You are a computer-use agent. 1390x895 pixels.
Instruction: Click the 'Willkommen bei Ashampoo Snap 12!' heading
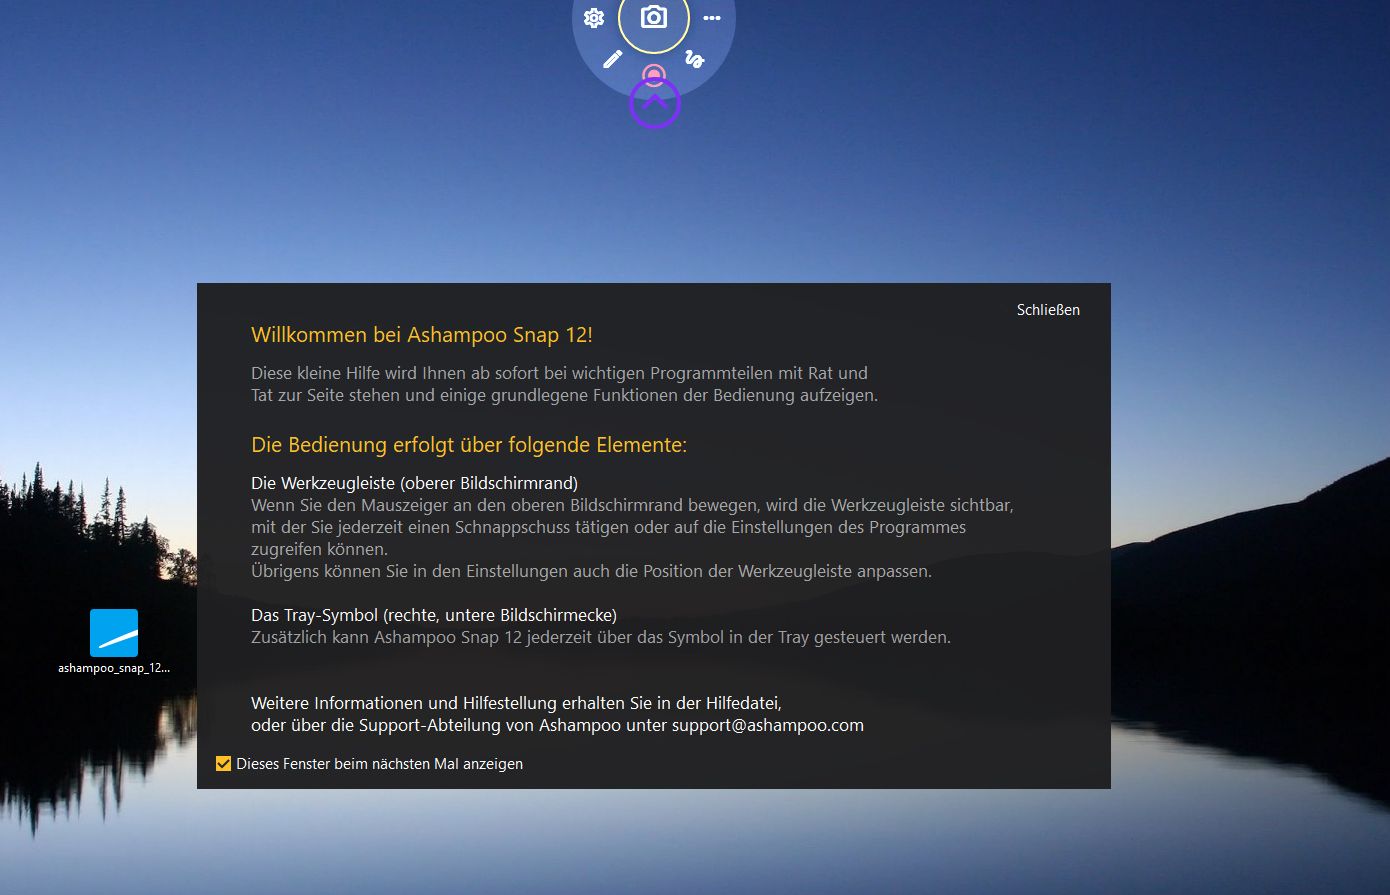click(x=422, y=335)
